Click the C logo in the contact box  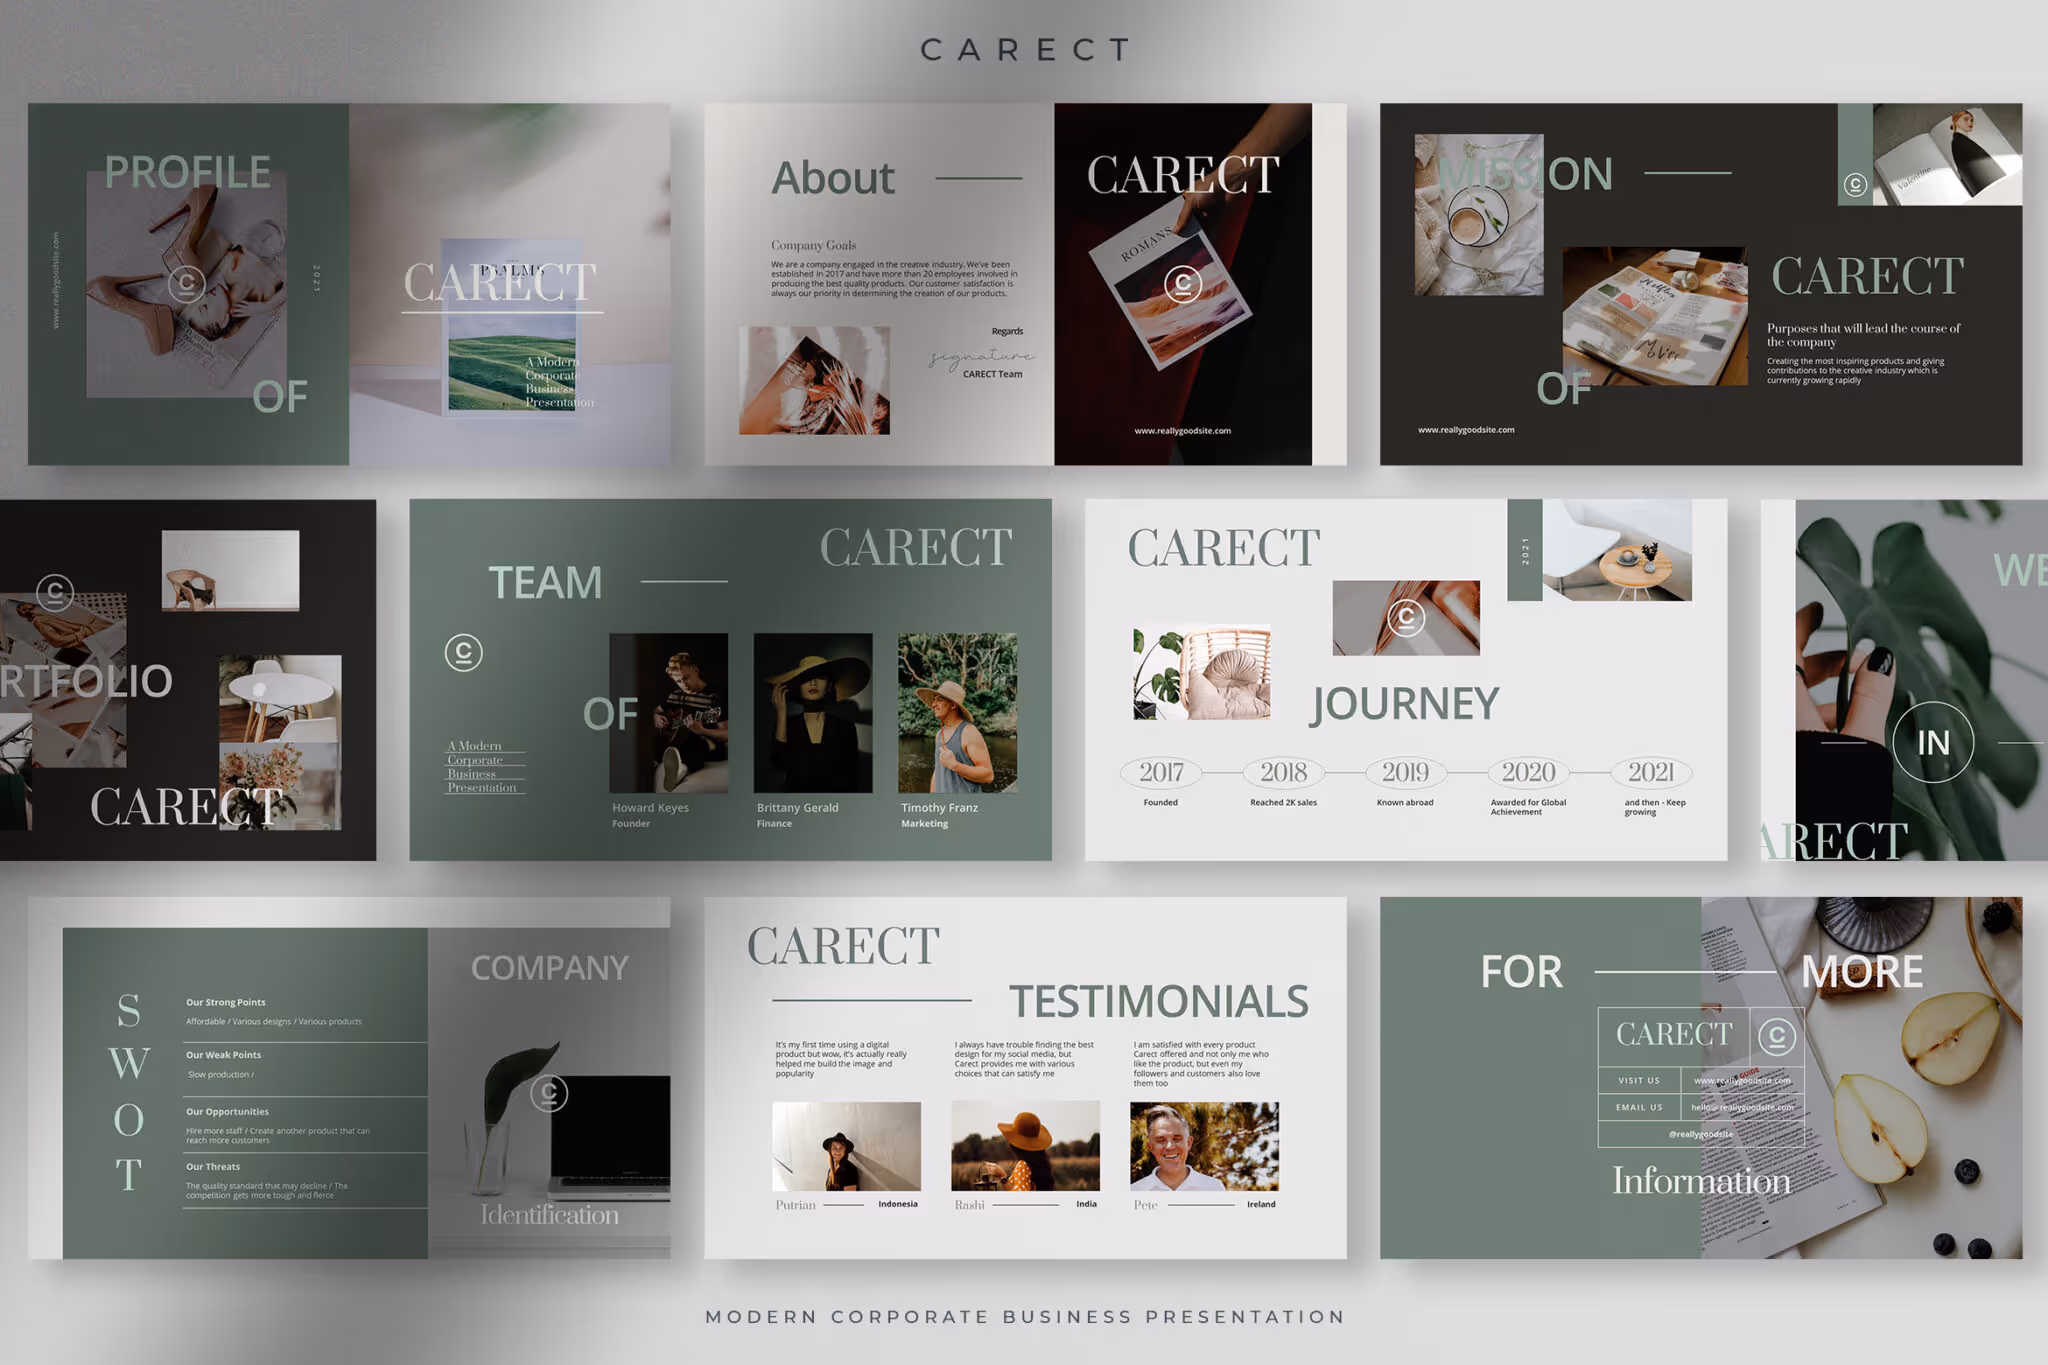tap(1776, 1036)
